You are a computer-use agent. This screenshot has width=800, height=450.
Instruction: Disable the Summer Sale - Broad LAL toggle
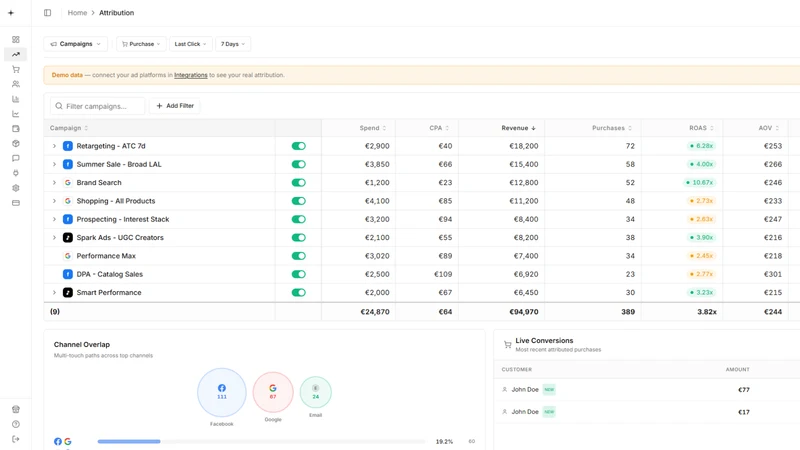click(298, 164)
